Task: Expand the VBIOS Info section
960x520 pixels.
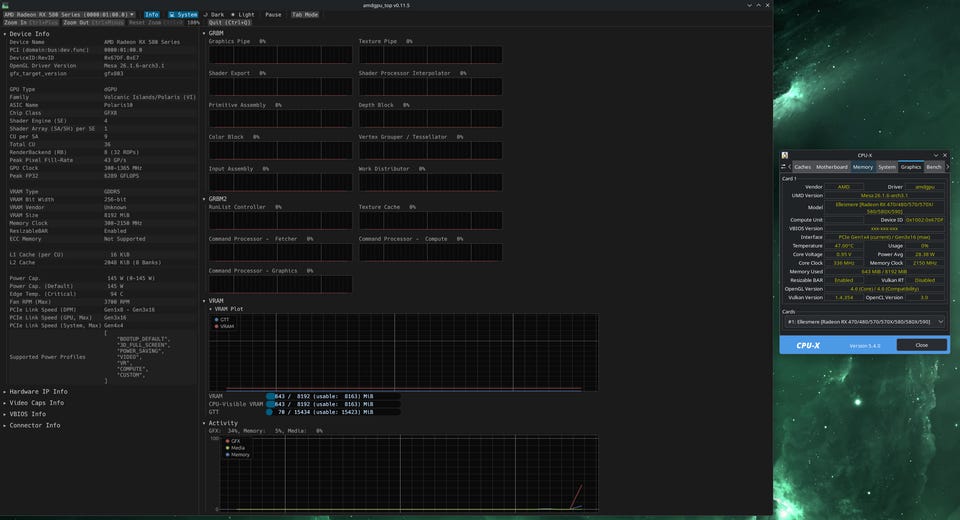Action: tap(24, 414)
